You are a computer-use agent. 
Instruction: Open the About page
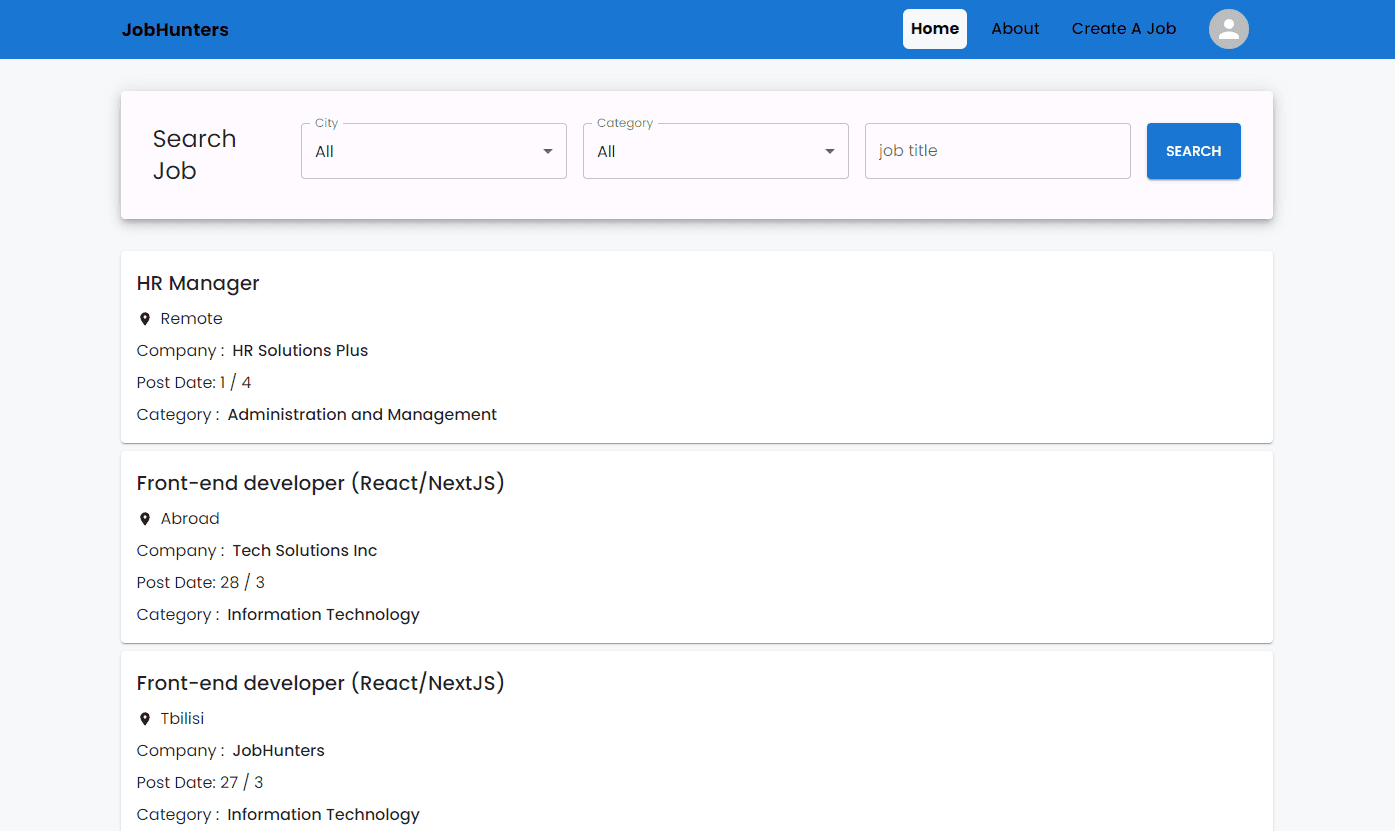tap(1015, 29)
